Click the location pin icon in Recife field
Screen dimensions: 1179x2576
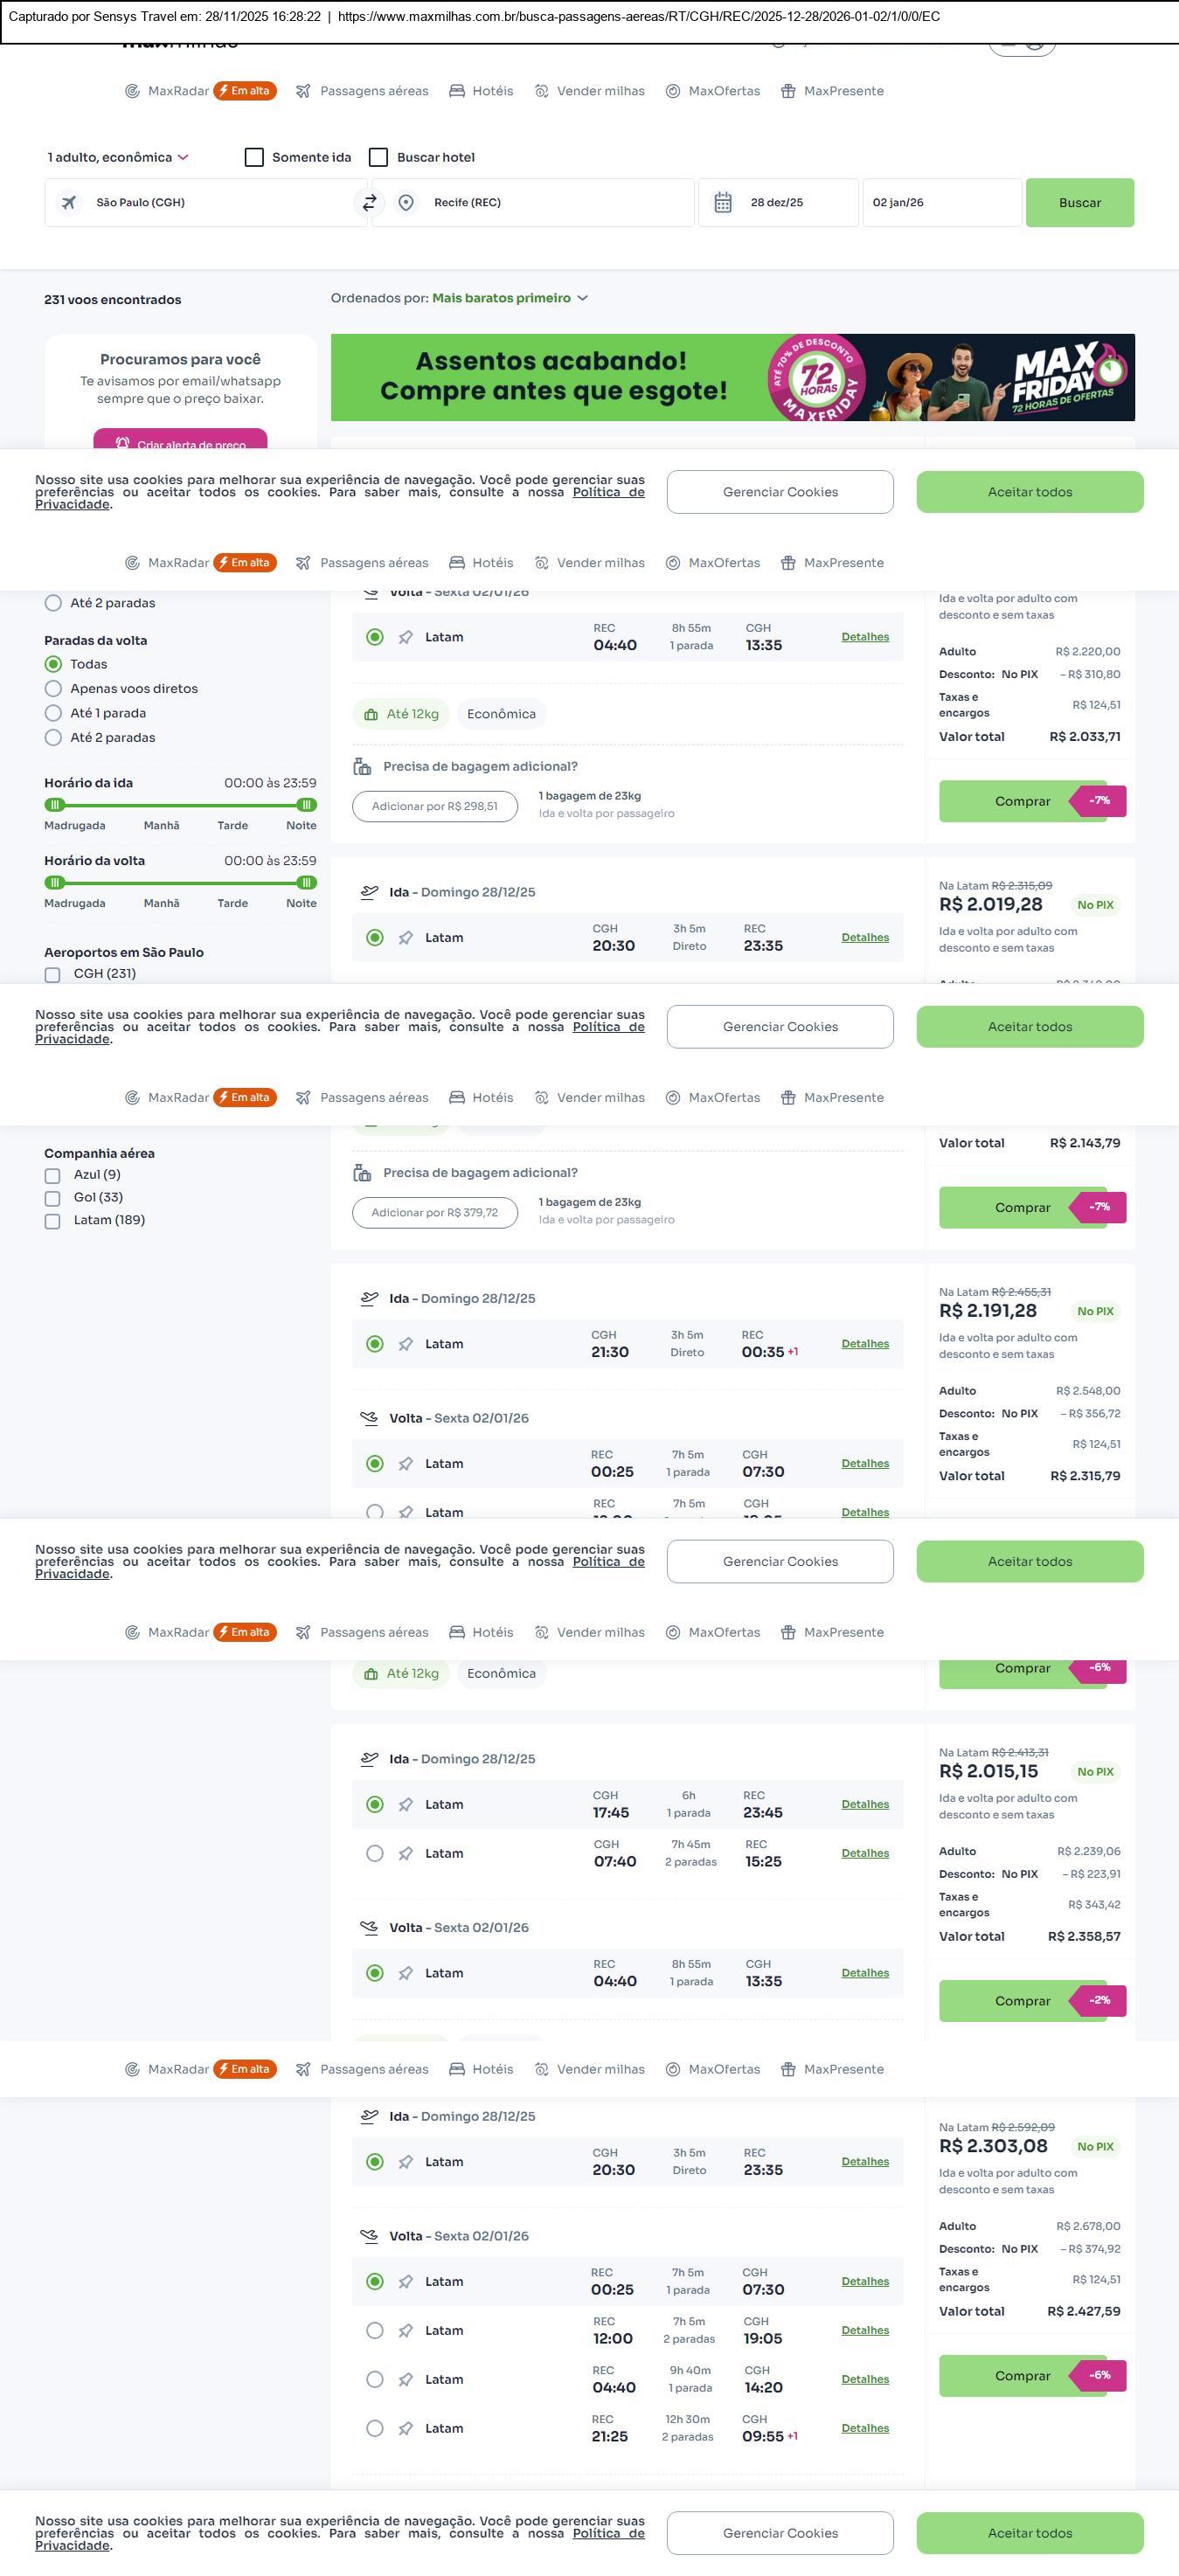pyautogui.click(x=406, y=203)
